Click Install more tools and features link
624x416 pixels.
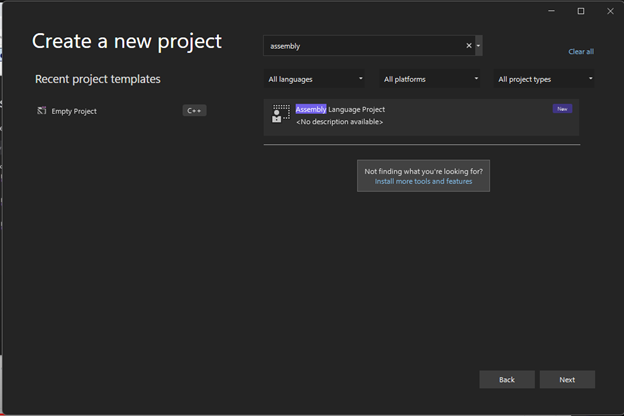click(x=423, y=182)
